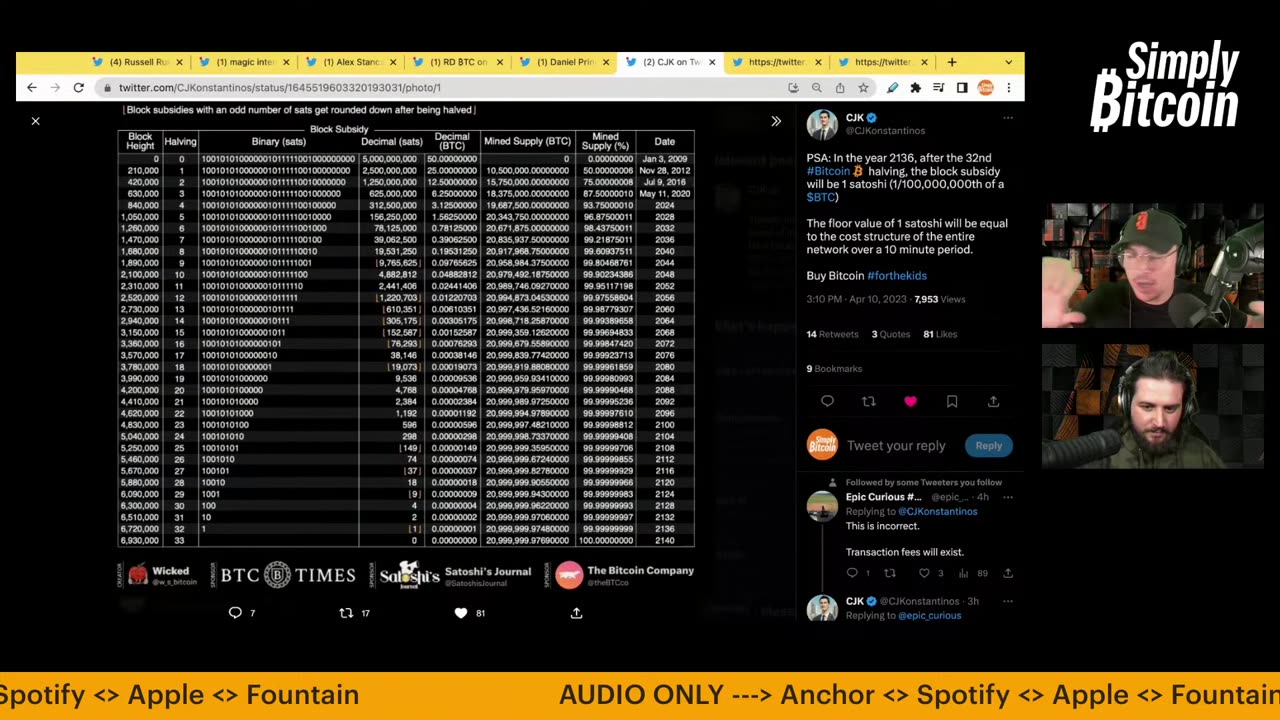Expand the tab search chevron
This screenshot has width=1280, height=720.
coord(1008,62)
